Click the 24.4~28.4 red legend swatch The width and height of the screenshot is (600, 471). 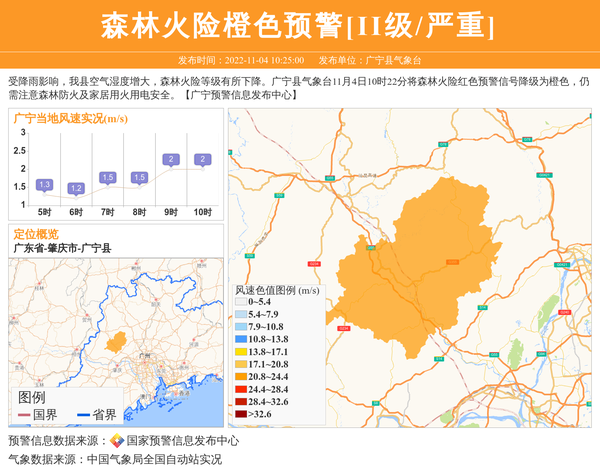click(241, 389)
